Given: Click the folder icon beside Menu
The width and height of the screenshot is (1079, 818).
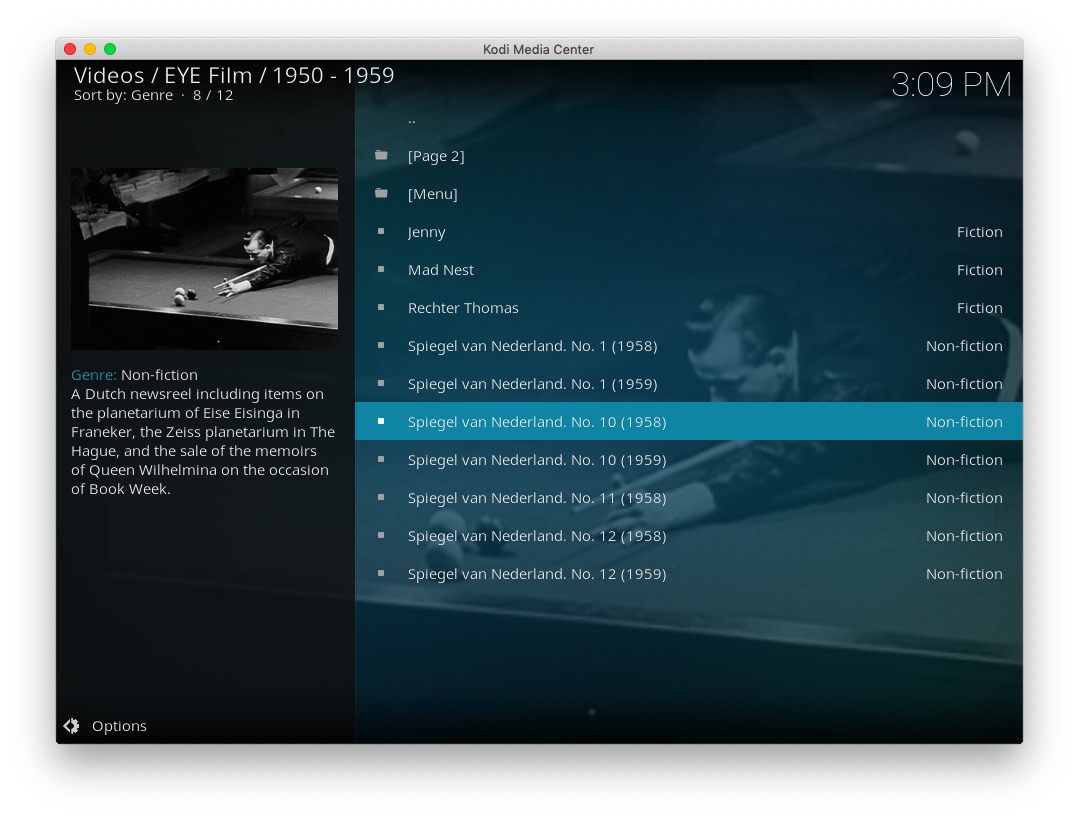Looking at the screenshot, I should (x=381, y=194).
